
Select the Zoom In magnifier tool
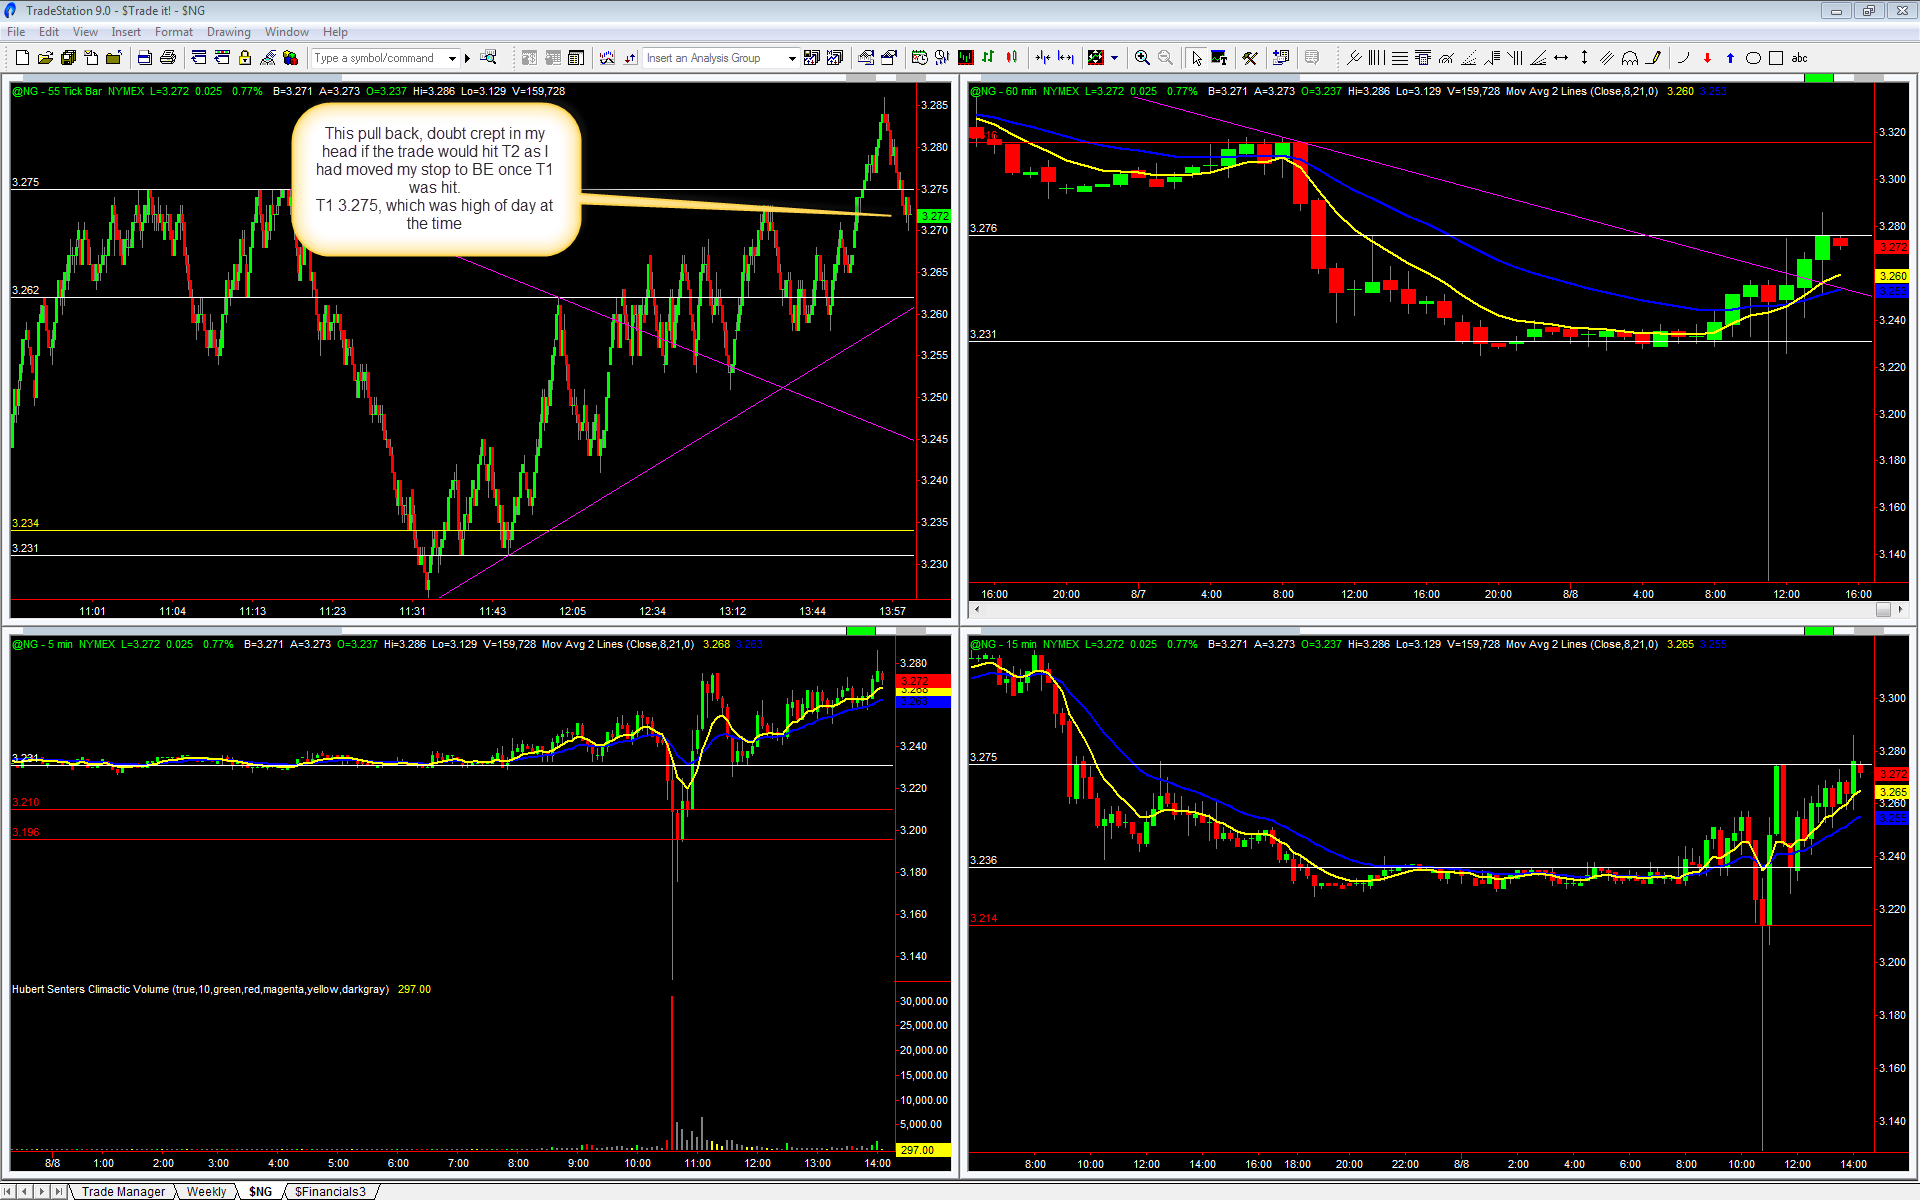(x=1142, y=58)
